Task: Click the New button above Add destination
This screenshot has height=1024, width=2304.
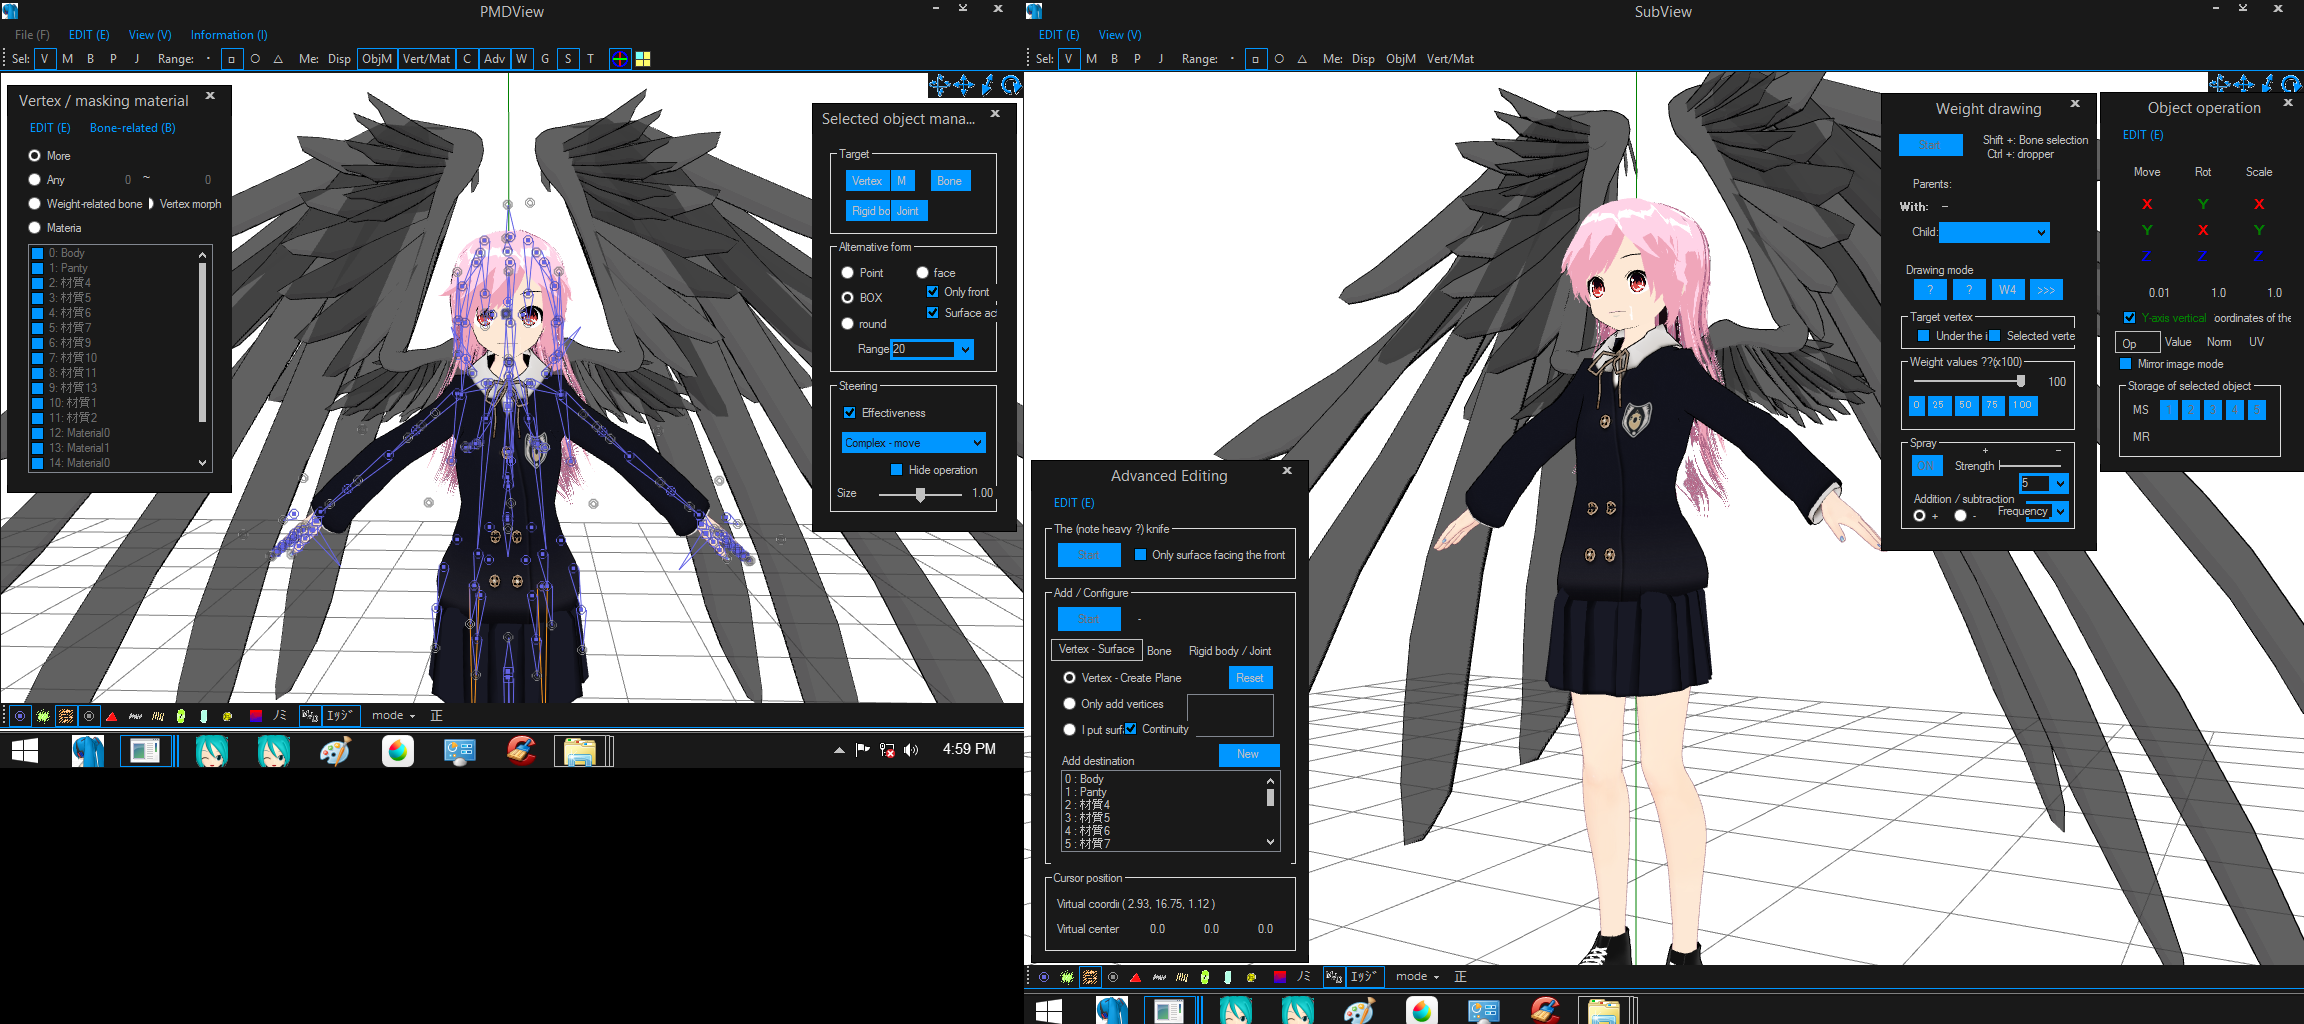Action: click(x=1248, y=754)
